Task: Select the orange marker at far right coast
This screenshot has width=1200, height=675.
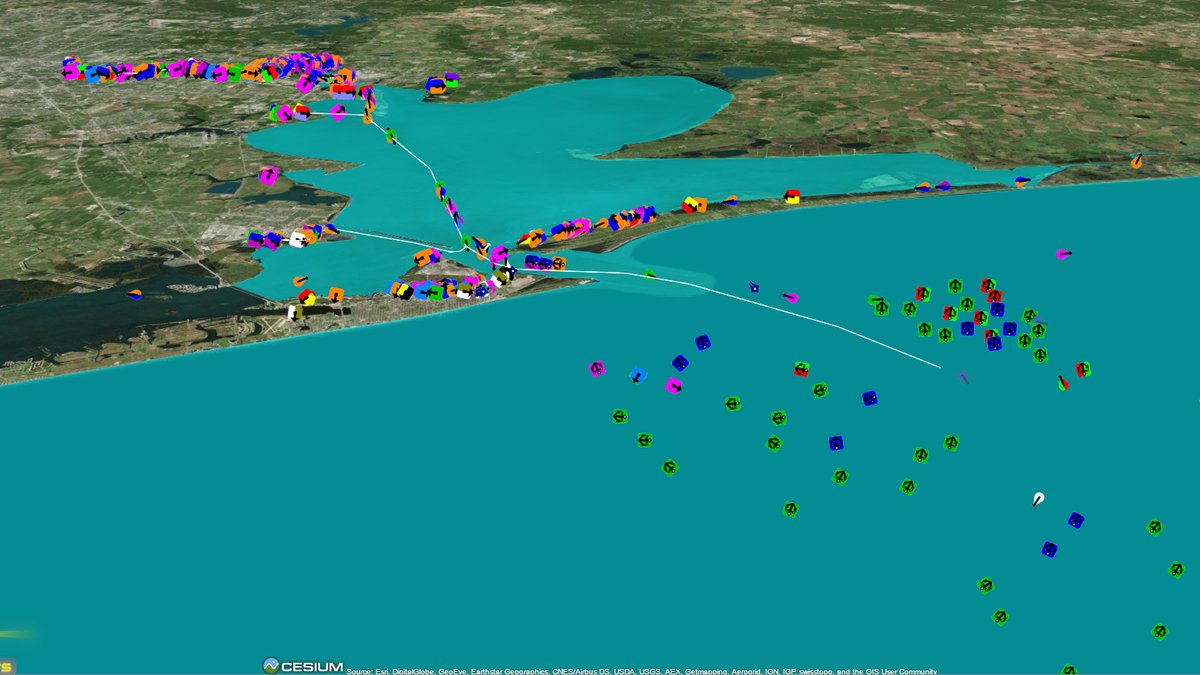Action: [1136, 160]
